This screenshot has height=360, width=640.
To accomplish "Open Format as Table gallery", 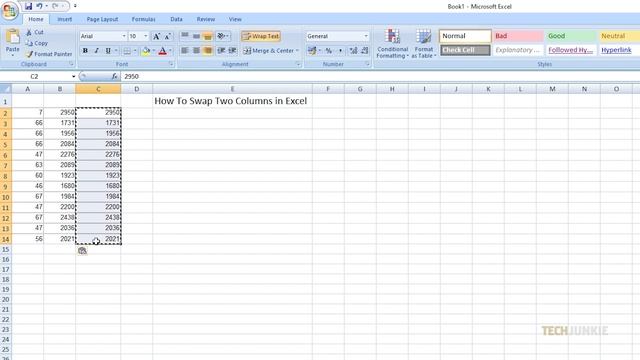I will click(x=424, y=44).
